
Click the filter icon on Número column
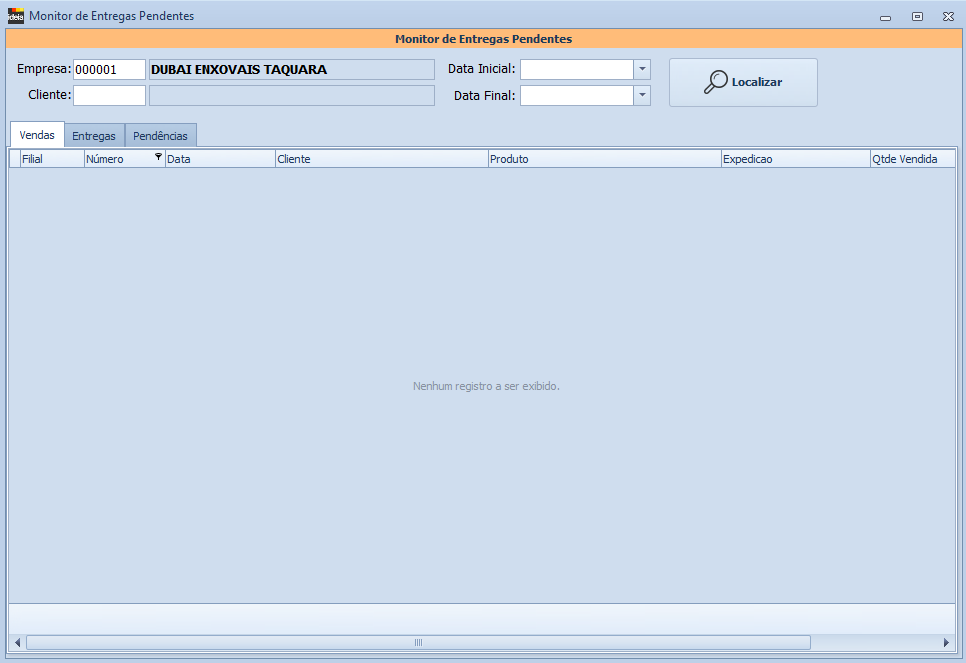coord(158,157)
